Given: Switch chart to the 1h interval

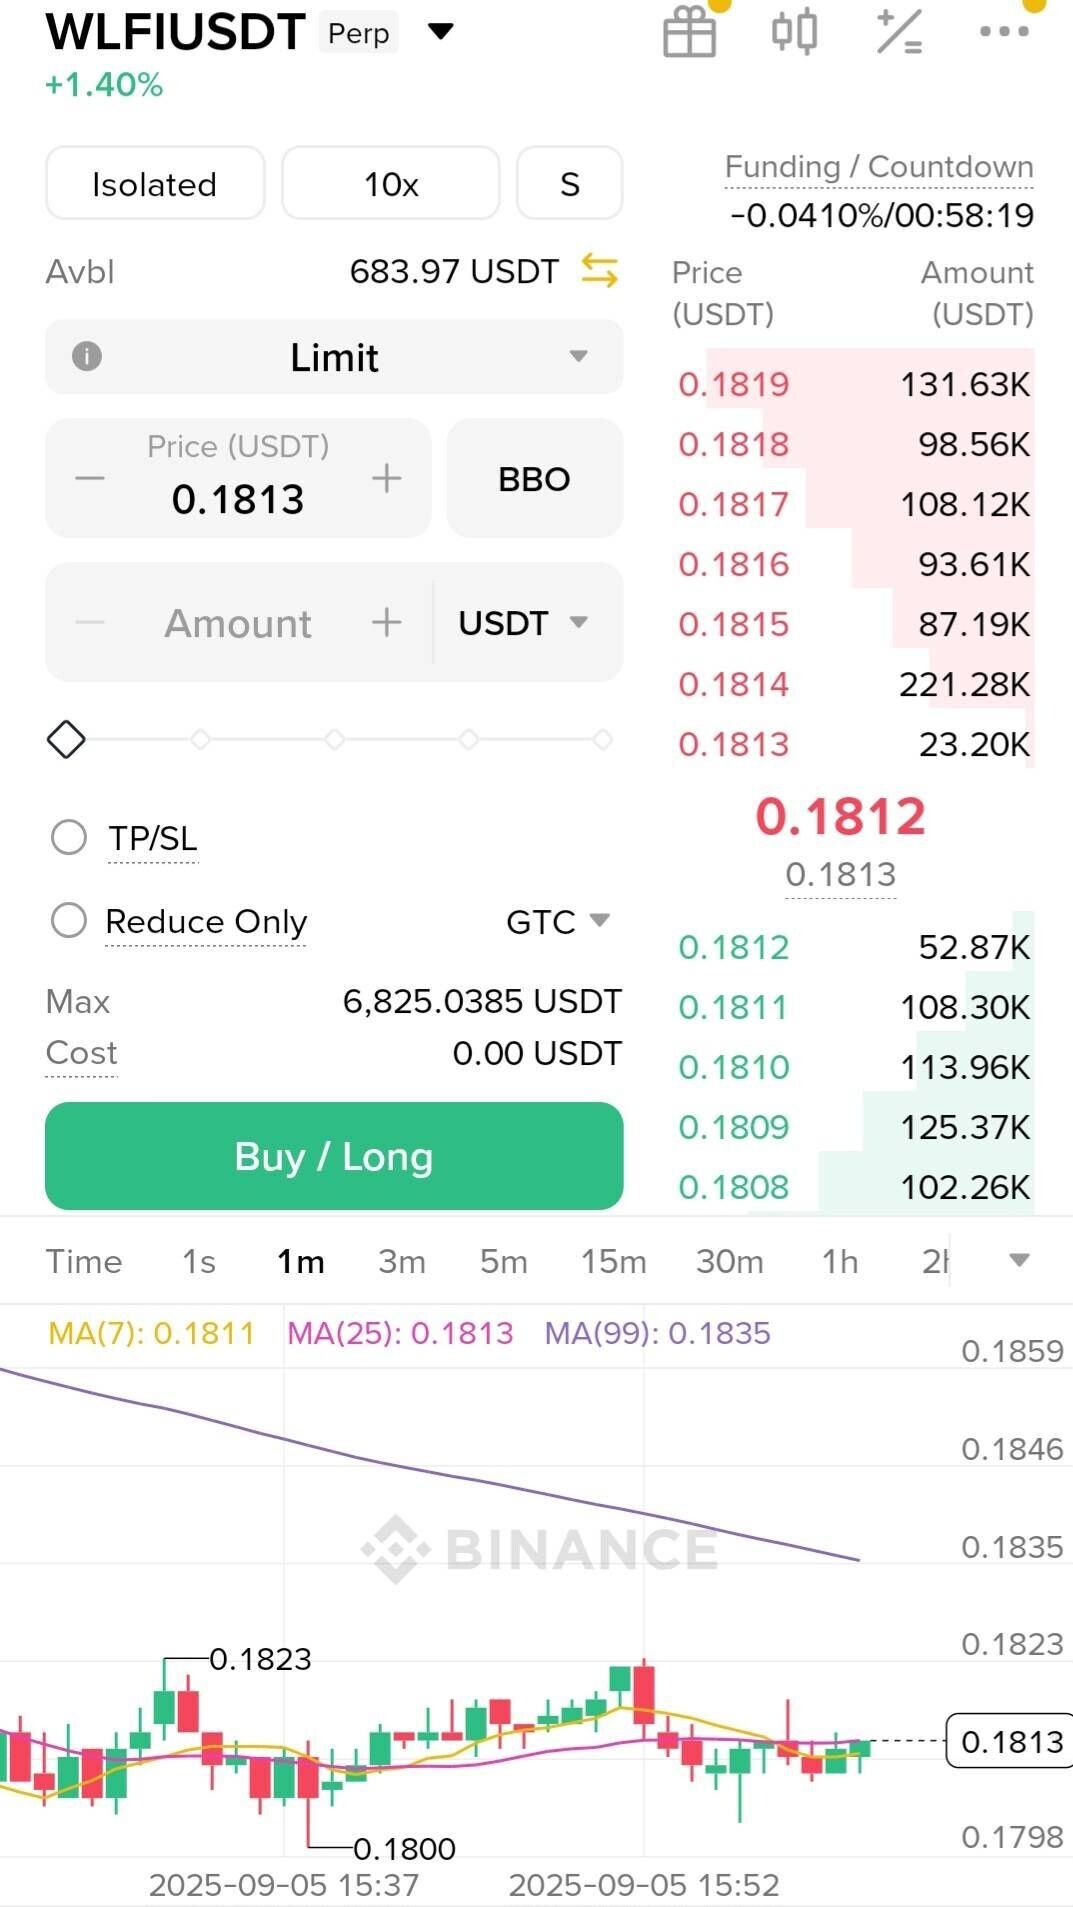Looking at the screenshot, I should coord(839,1262).
